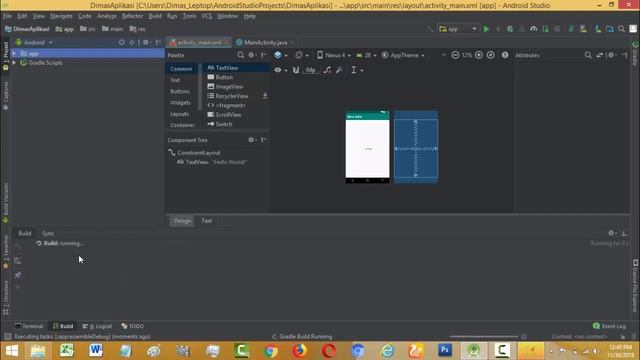This screenshot has height=360, width=640.
Task: Open the app run configuration dropdown
Action: (x=458, y=29)
